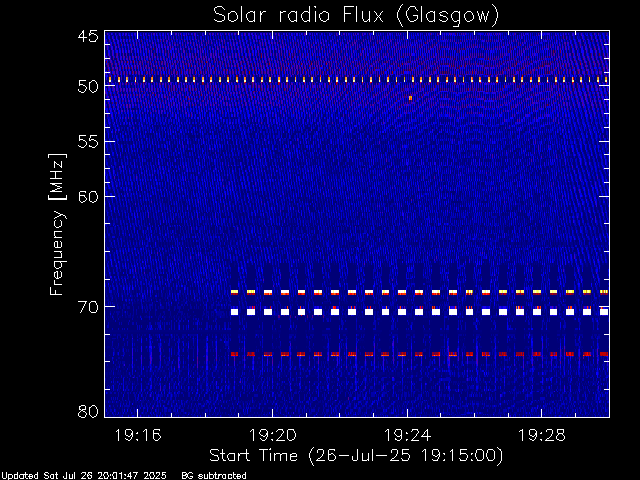The height and width of the screenshot is (480, 640).
Task: Click the 55 MHz tick label
Action: pos(88,142)
